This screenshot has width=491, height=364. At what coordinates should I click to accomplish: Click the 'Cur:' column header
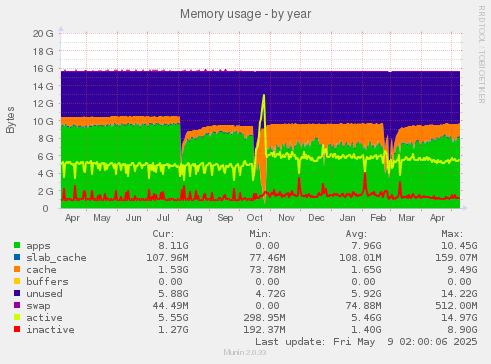pyautogui.click(x=163, y=234)
